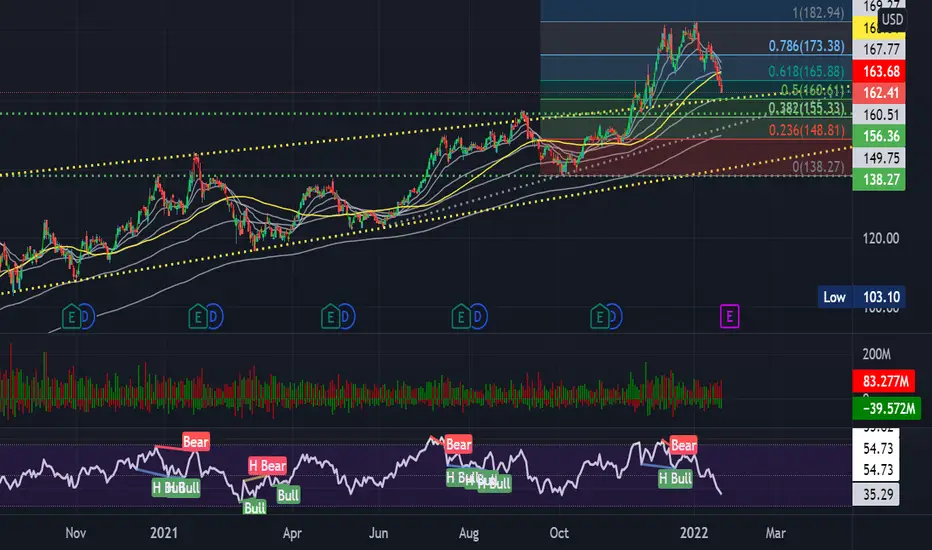Image resolution: width=932 pixels, height=550 pixels.
Task: Click the green 138.27 price label
Action: click(x=879, y=180)
